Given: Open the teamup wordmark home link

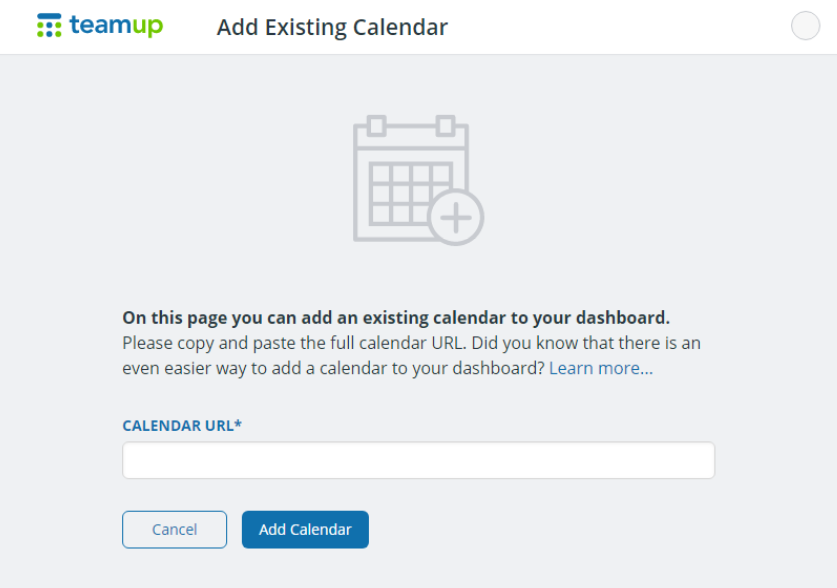Looking at the screenshot, I should (116, 25).
